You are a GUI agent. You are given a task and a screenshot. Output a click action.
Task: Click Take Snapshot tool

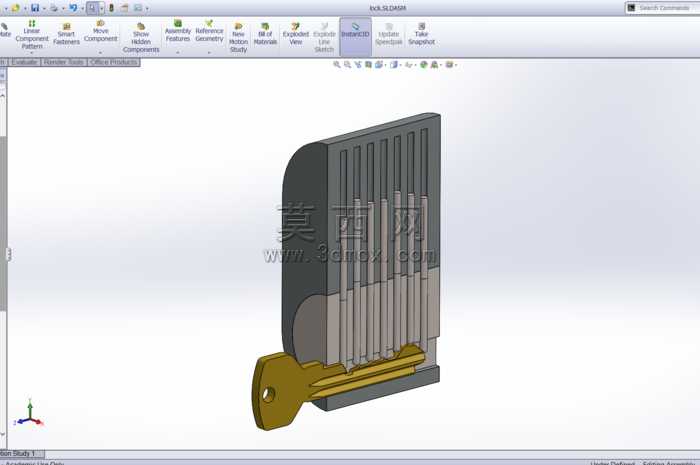421,34
